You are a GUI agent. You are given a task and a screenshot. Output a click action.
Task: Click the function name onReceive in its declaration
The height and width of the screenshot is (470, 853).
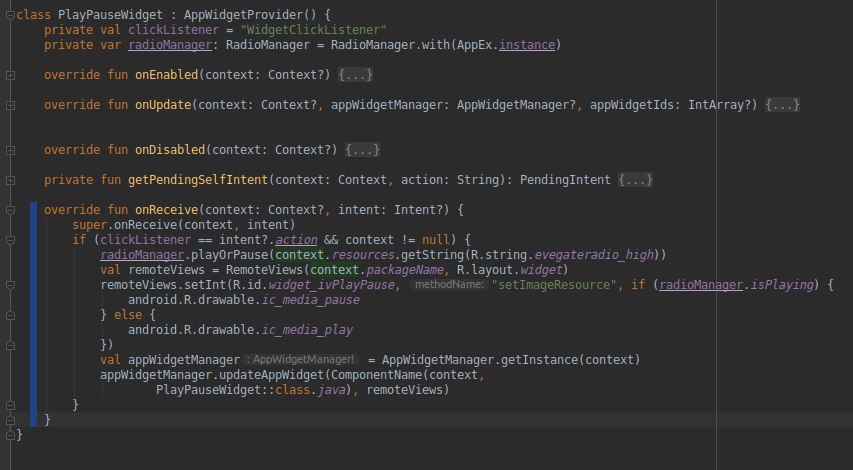(166, 210)
